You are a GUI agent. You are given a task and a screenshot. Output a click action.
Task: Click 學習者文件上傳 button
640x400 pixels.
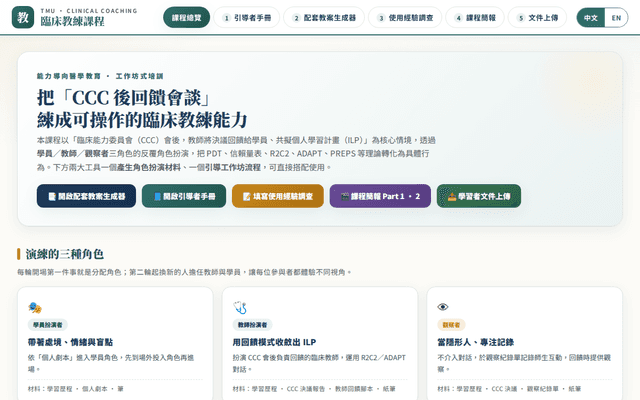479,196
